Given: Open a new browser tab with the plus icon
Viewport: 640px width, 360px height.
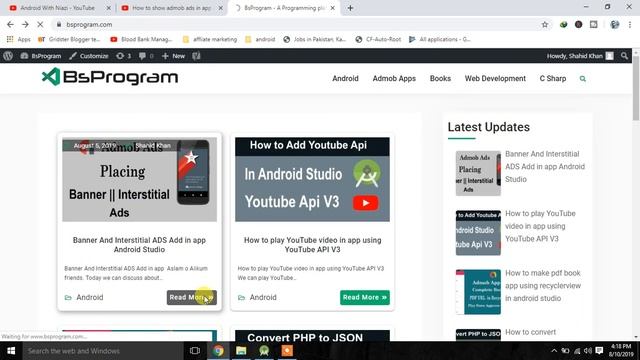Looking at the screenshot, I should 350,8.
